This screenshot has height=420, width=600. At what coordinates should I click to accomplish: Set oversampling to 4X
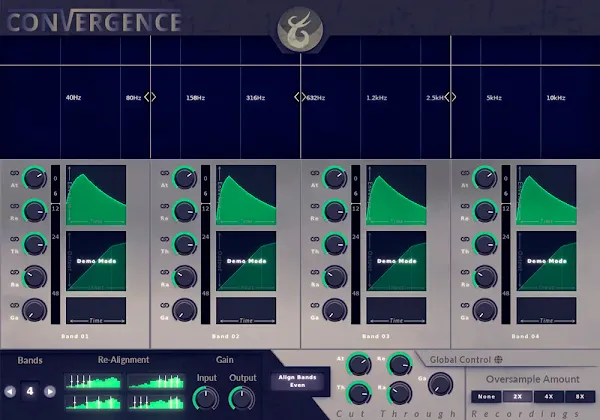549,397
